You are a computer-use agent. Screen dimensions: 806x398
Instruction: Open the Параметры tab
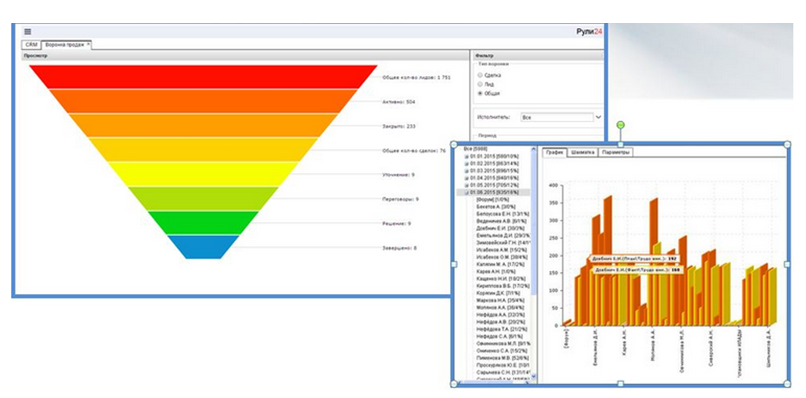(x=615, y=153)
